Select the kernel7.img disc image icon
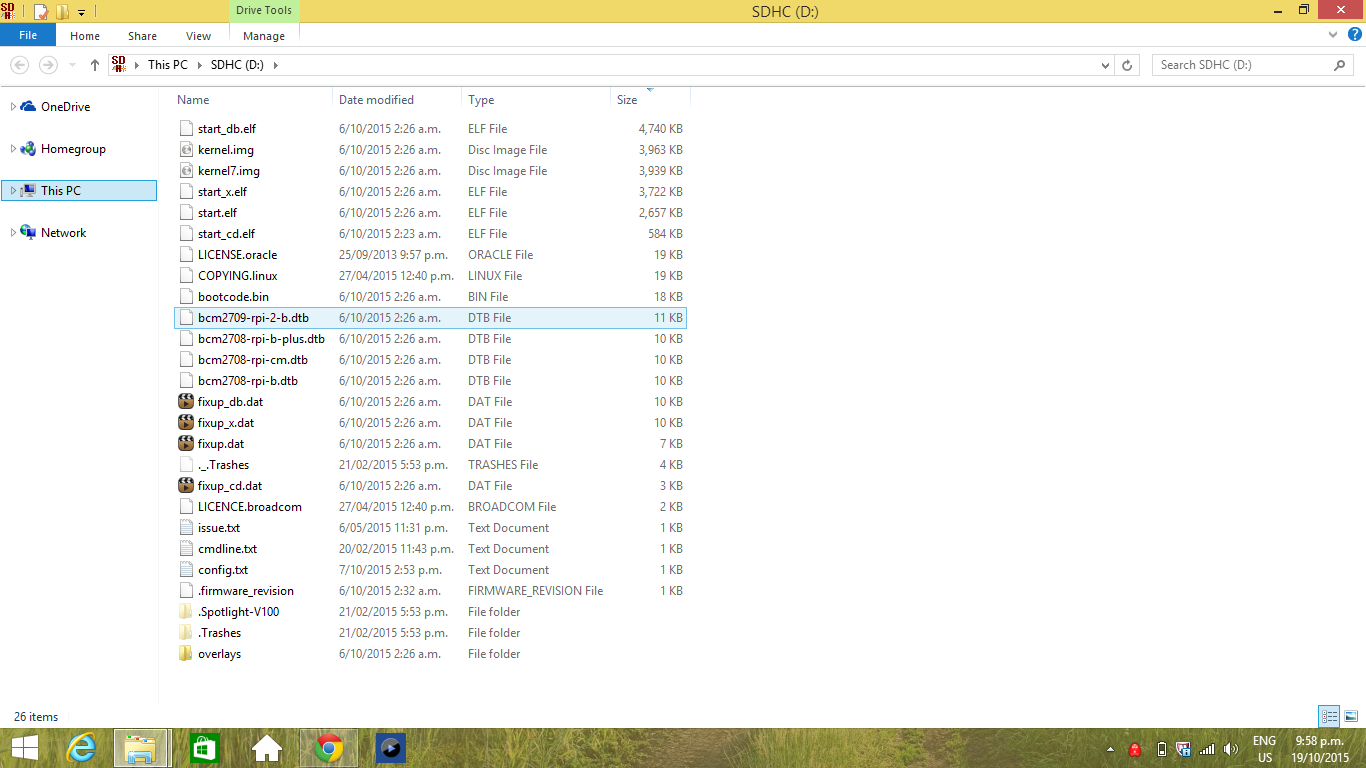This screenshot has height=768, width=1366. [185, 171]
